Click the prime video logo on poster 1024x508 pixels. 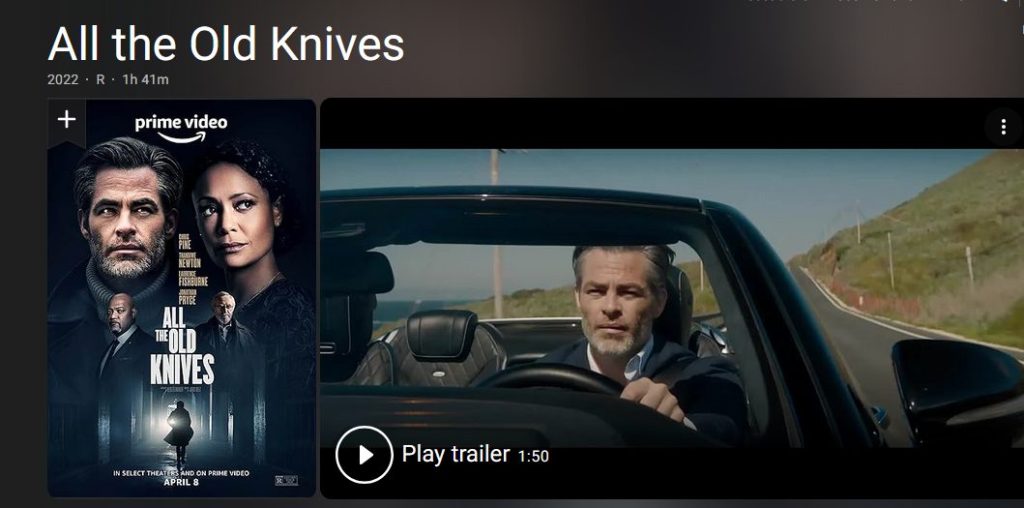click(181, 127)
